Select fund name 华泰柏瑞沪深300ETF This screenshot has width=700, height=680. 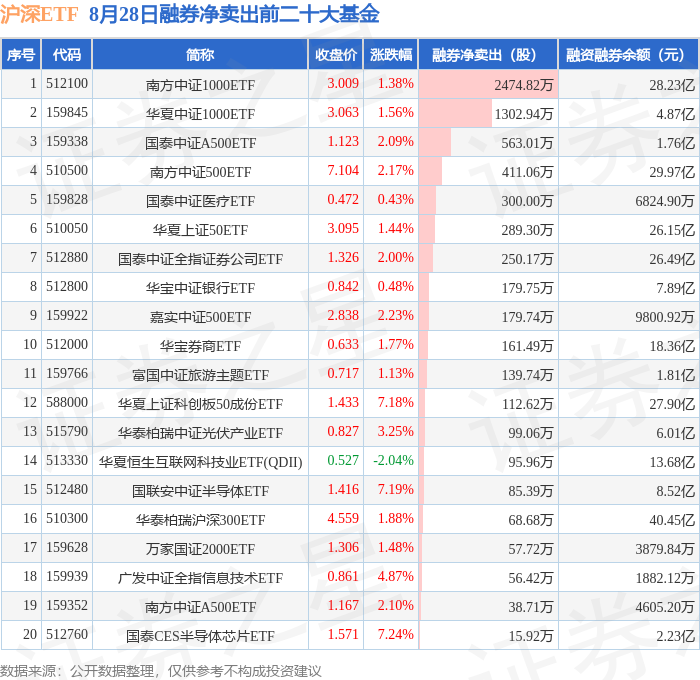click(x=200, y=520)
